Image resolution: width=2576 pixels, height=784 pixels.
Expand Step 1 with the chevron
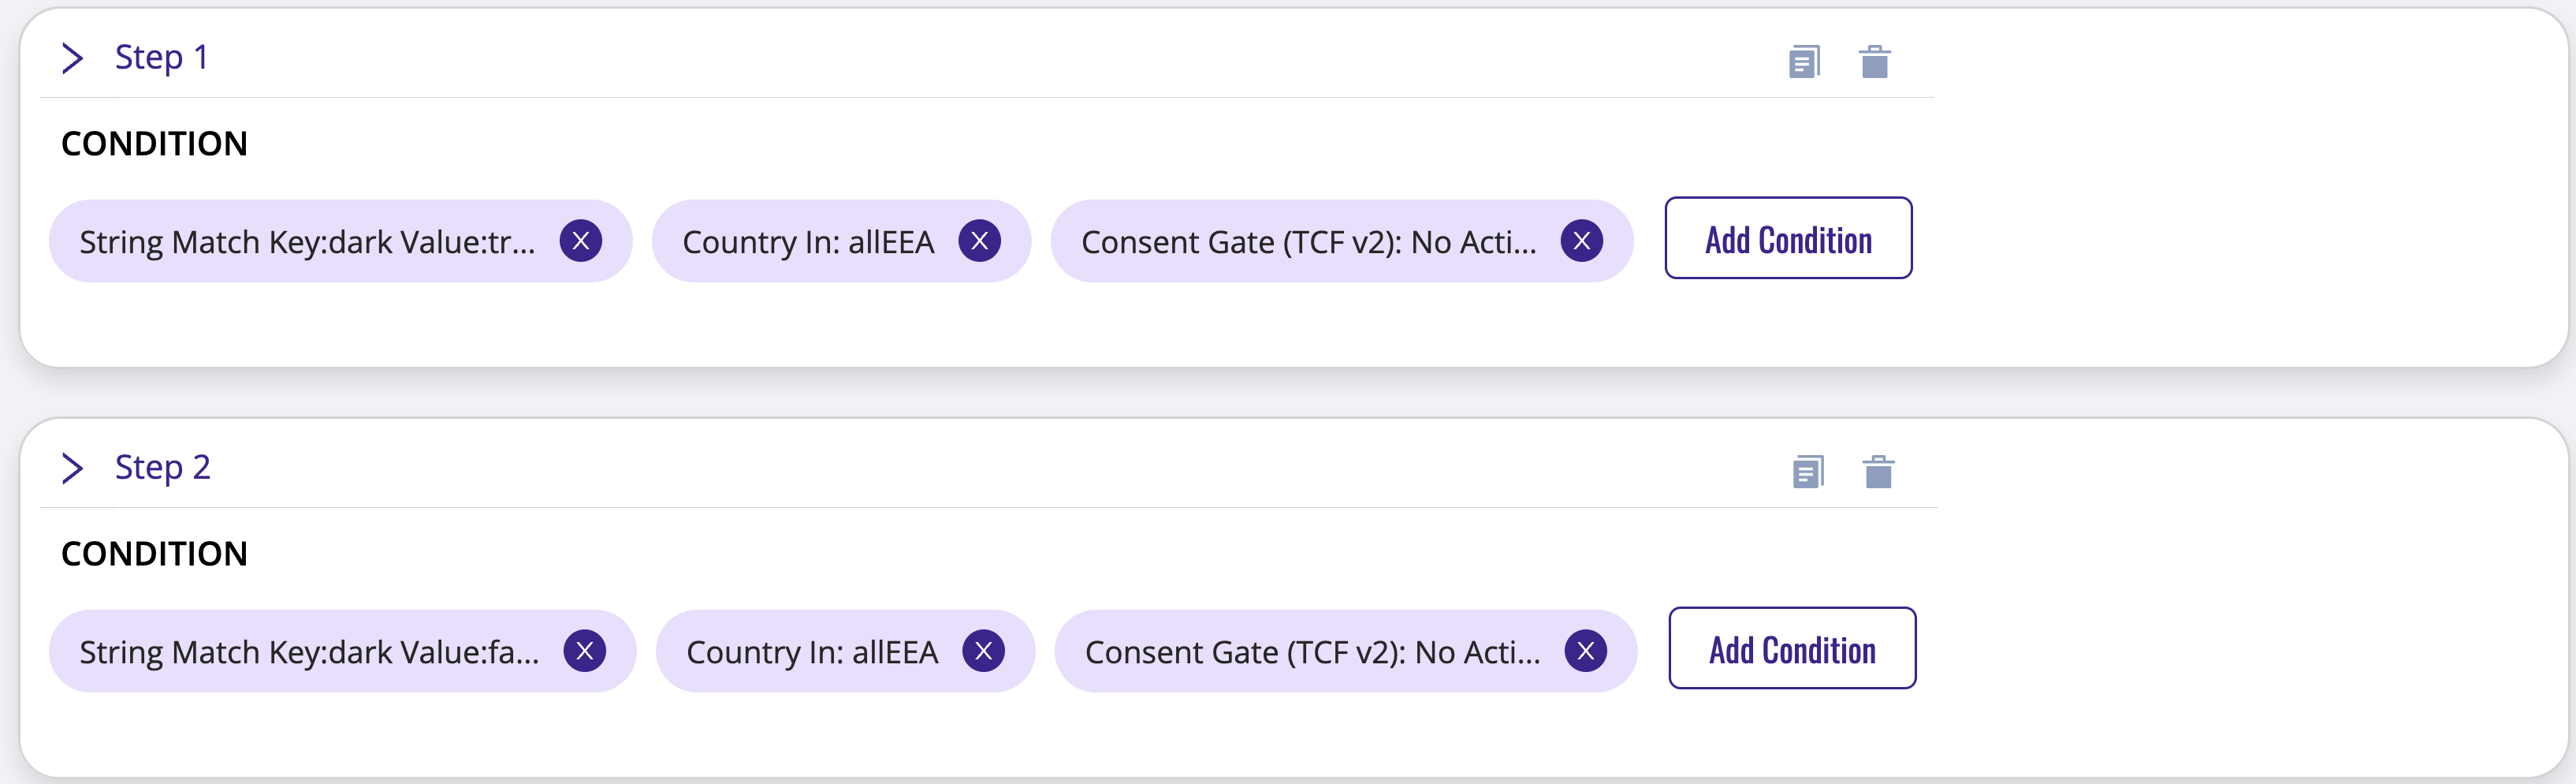[x=72, y=58]
